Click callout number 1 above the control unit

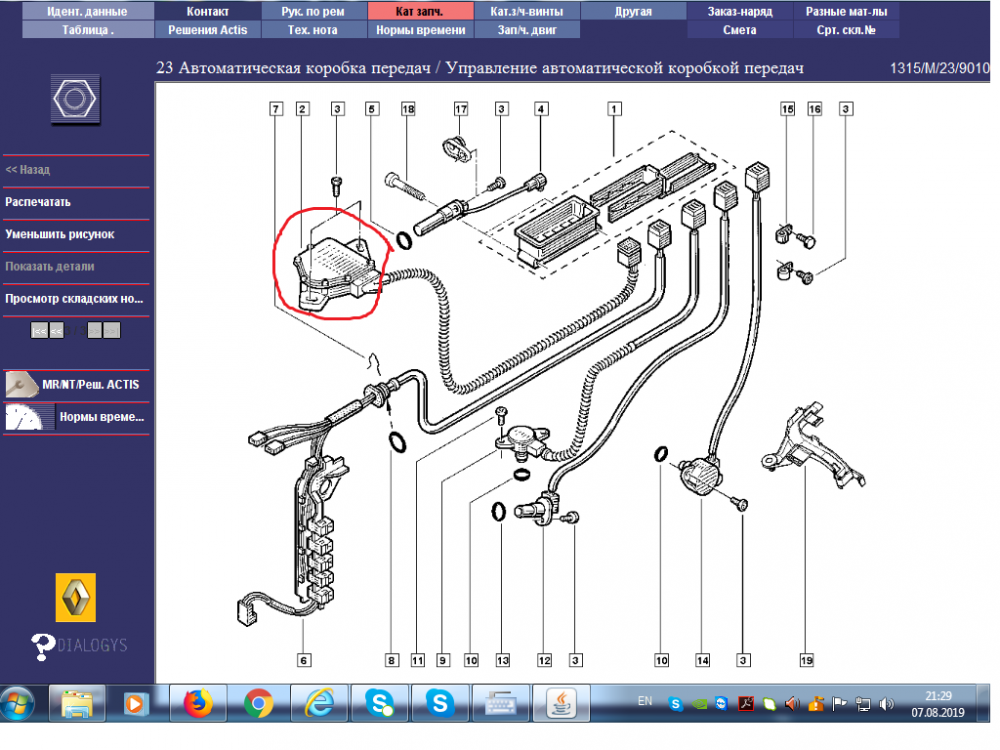pyautogui.click(x=614, y=109)
